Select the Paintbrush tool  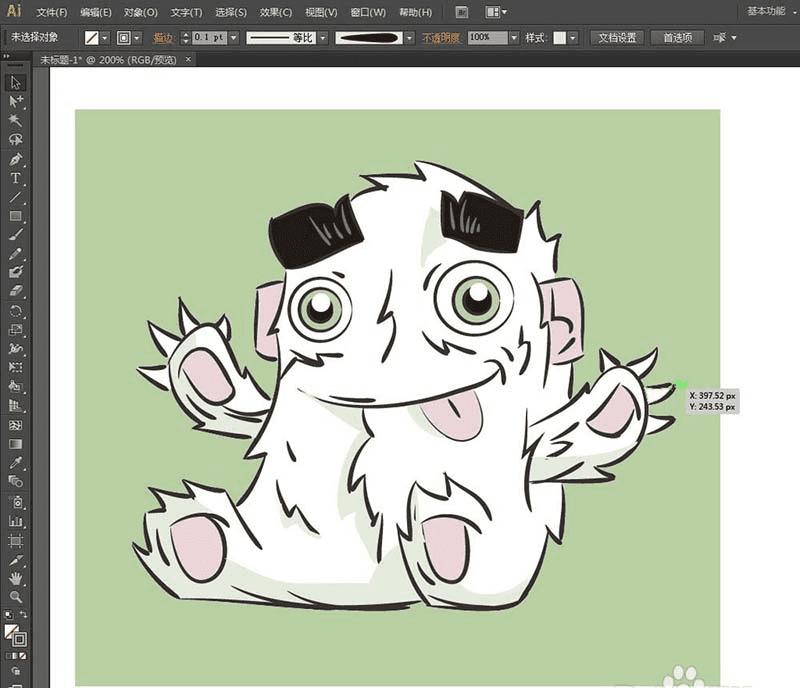coord(15,235)
